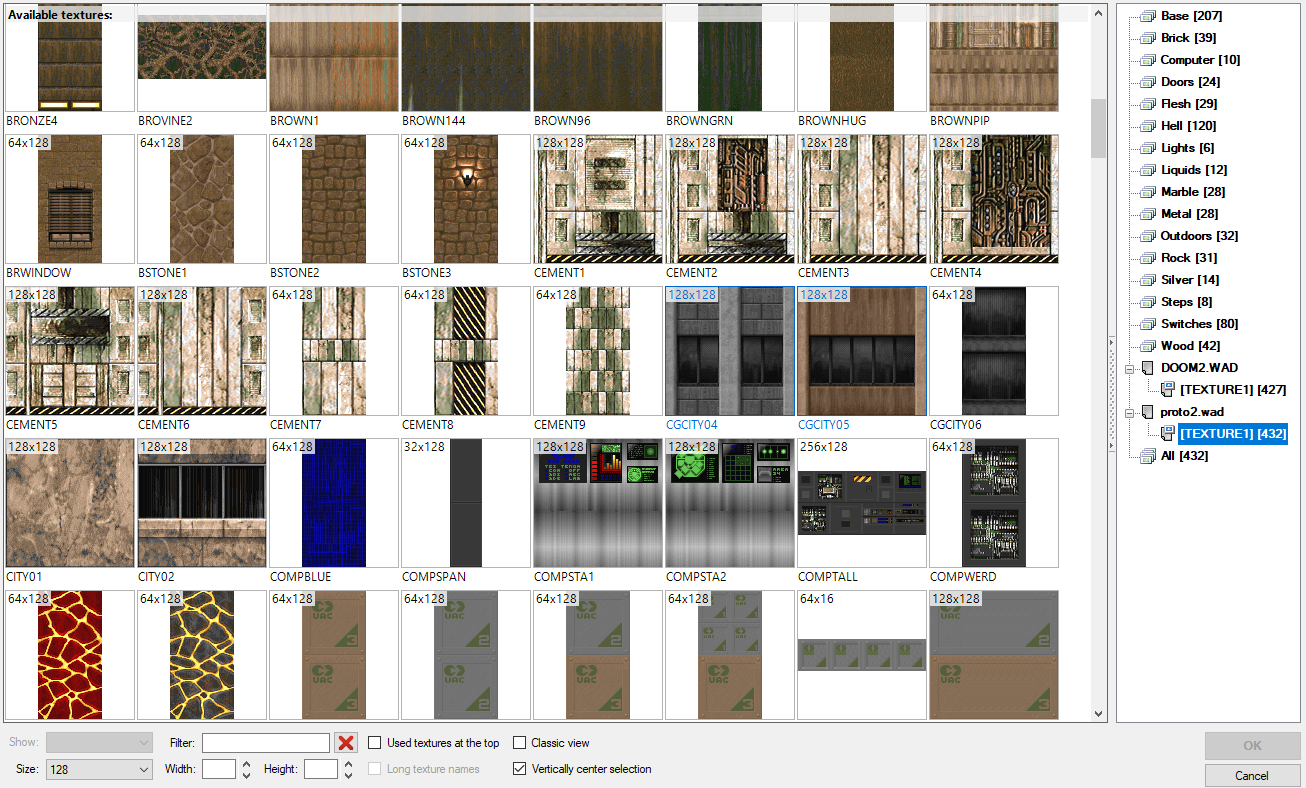Select the BROVINE2 texture

(201, 57)
